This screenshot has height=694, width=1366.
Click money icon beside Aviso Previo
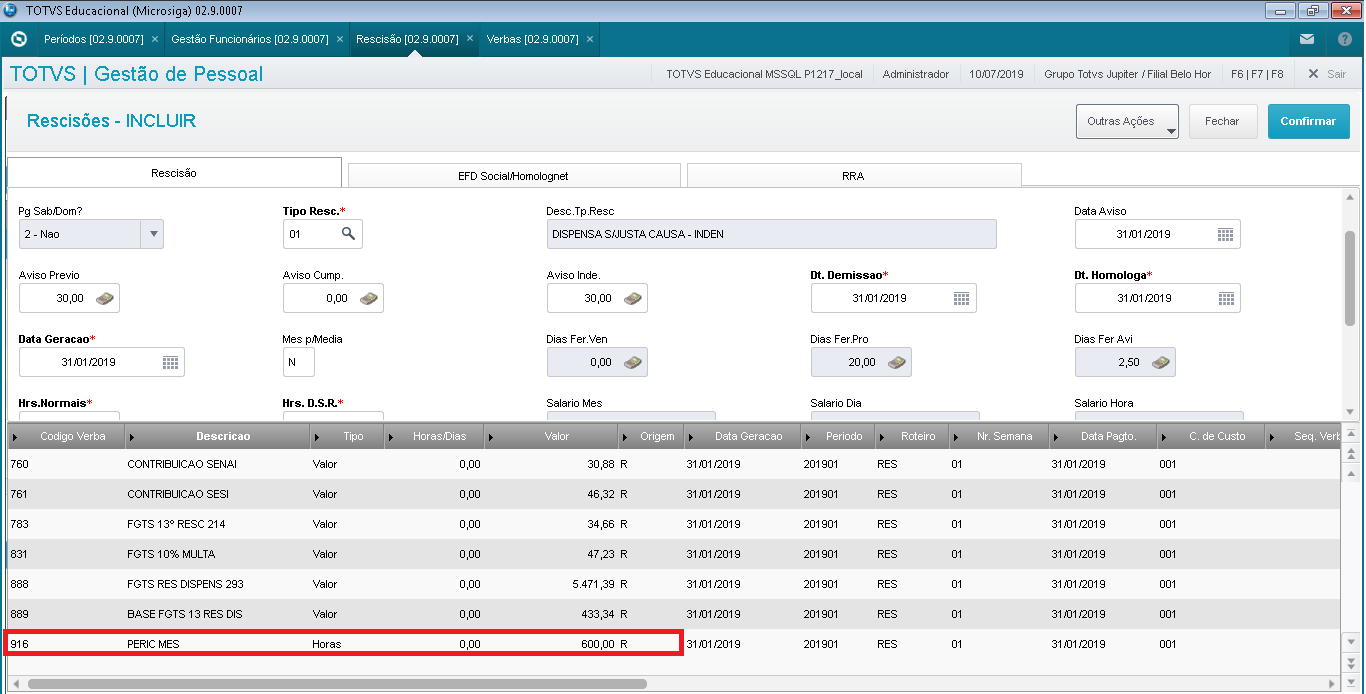click(x=105, y=298)
